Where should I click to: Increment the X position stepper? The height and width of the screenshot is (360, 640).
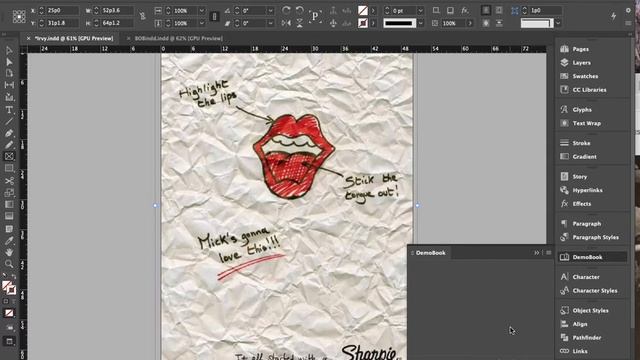(41, 9)
